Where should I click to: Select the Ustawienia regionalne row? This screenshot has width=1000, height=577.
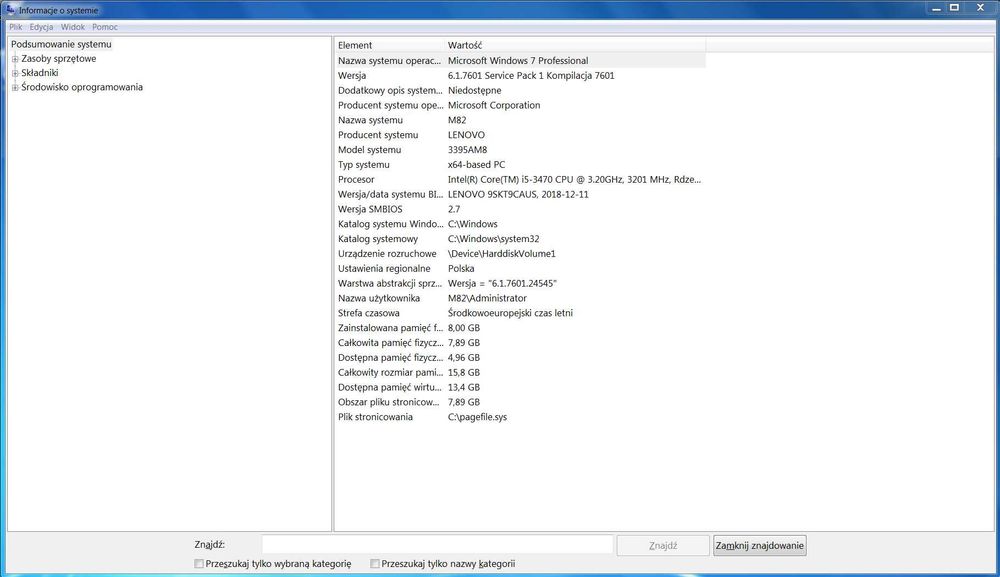(x=520, y=268)
